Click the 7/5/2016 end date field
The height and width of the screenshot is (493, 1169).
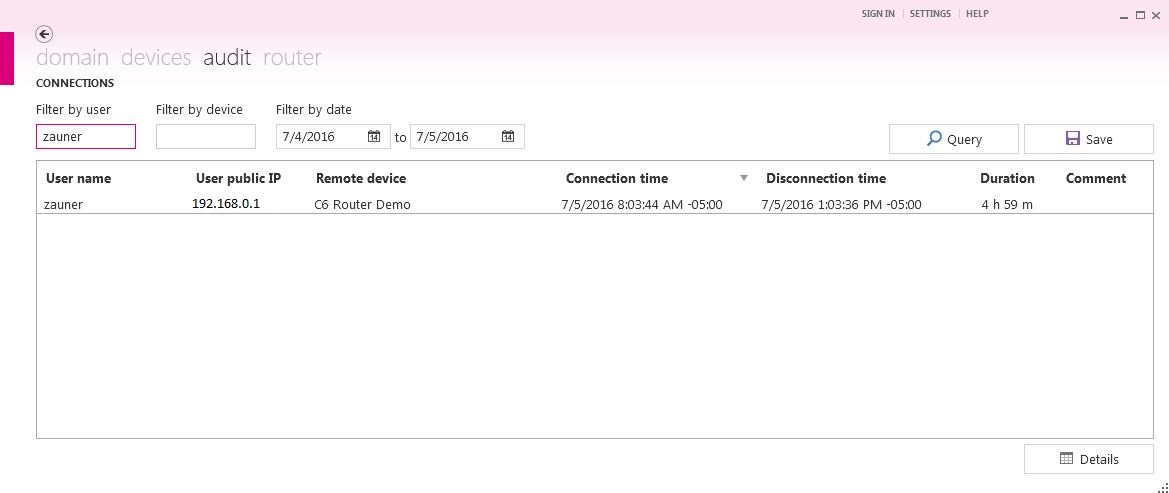pyautogui.click(x=467, y=136)
